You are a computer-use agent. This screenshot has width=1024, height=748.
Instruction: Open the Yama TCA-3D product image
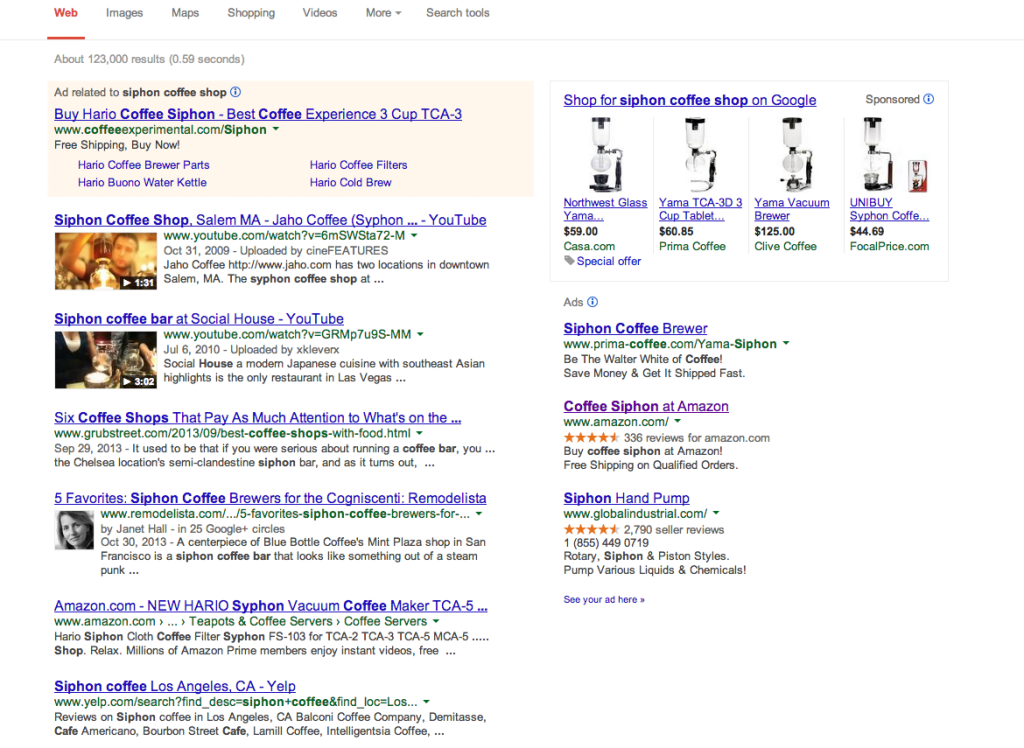(700, 155)
